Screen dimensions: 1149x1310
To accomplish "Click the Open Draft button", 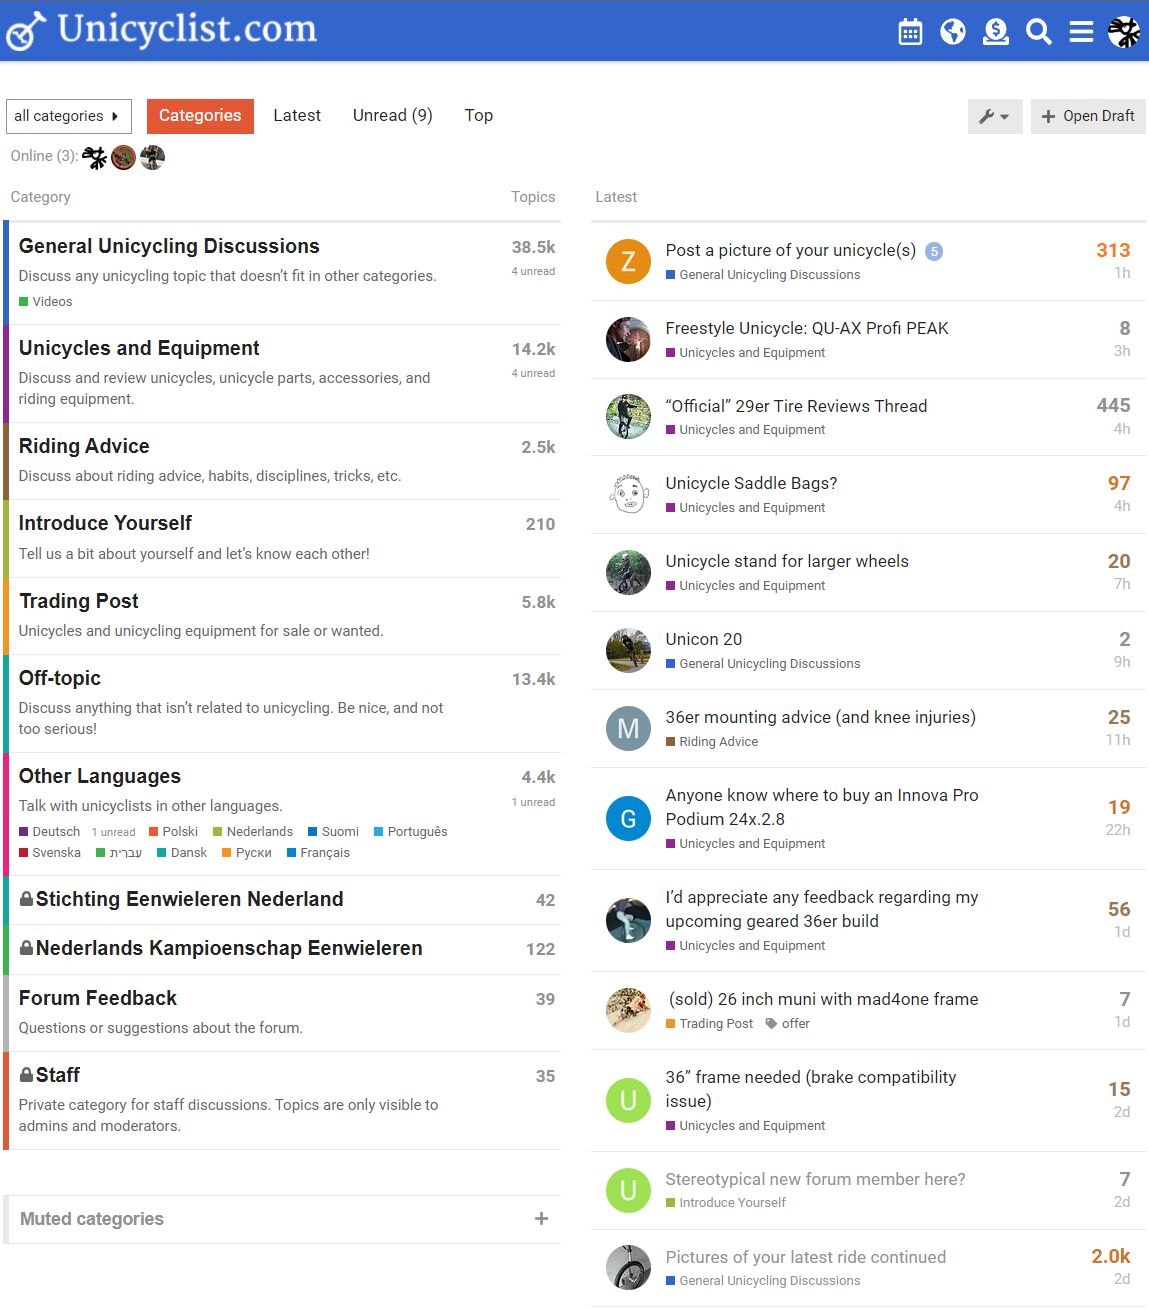I will click(x=1088, y=116).
